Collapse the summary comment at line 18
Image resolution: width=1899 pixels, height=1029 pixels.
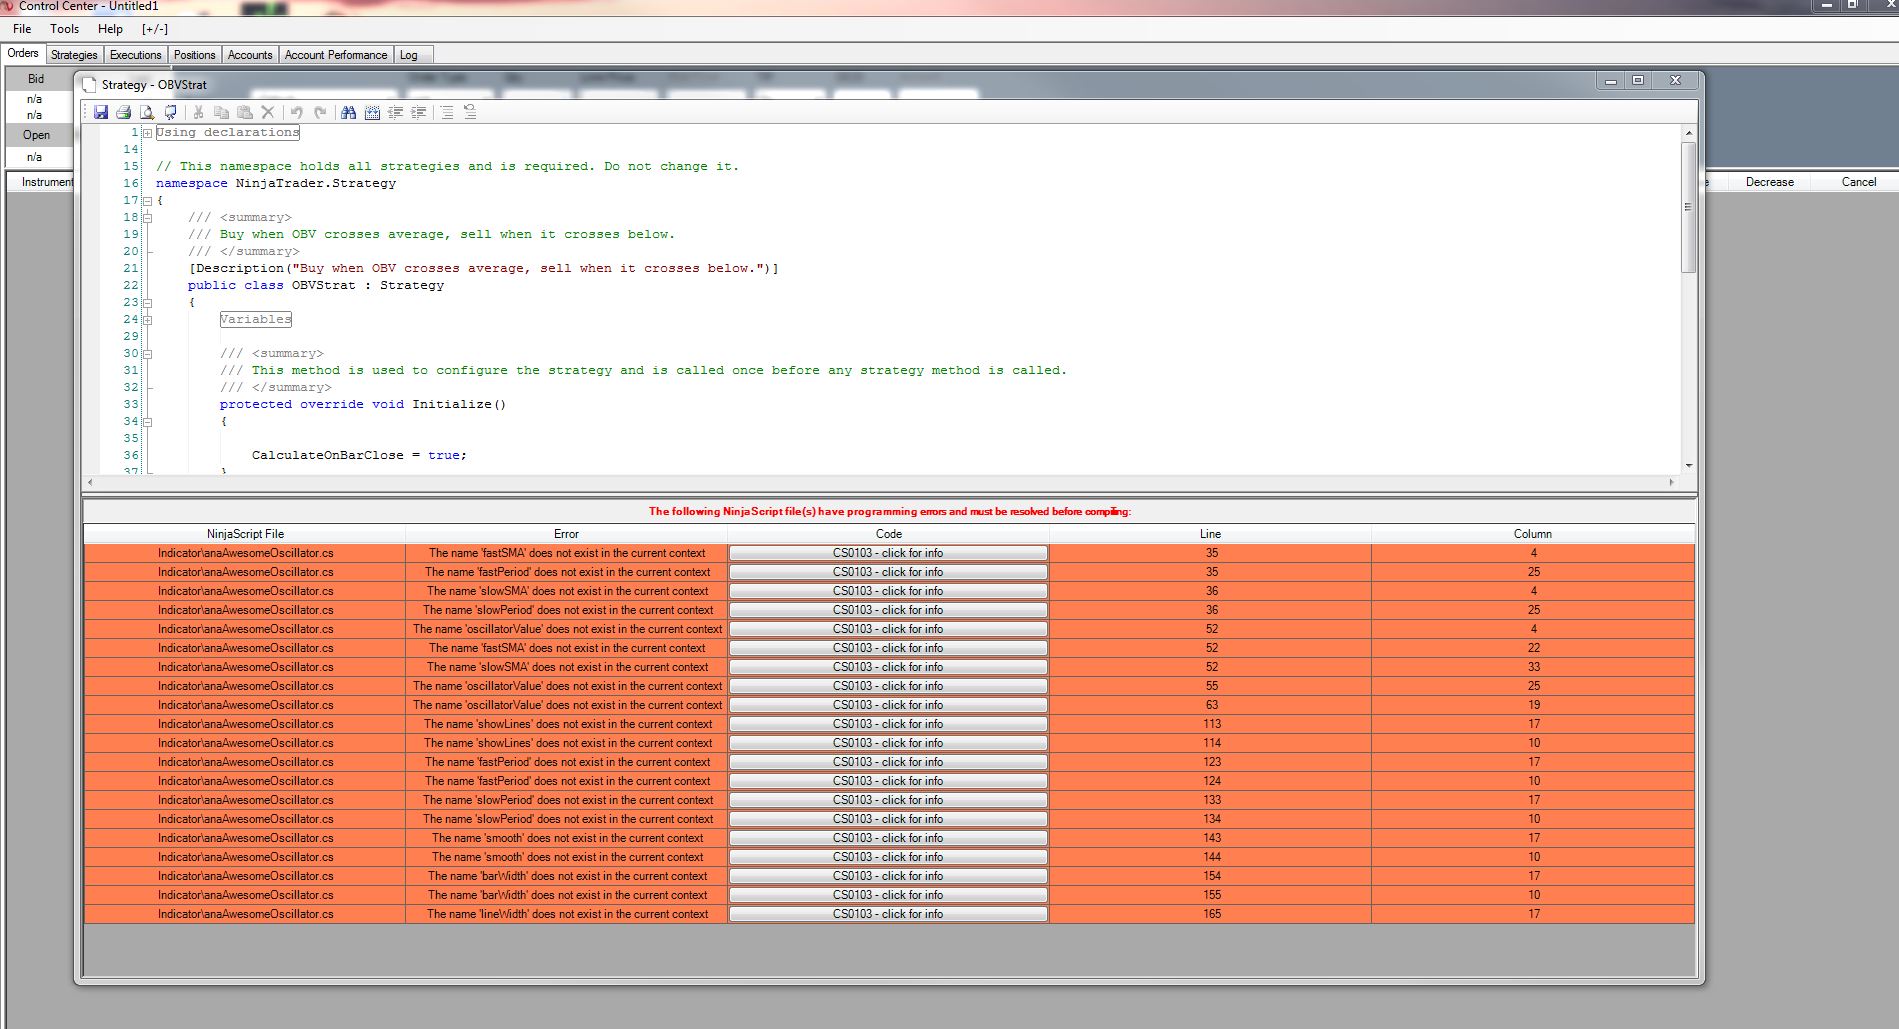pyautogui.click(x=147, y=217)
